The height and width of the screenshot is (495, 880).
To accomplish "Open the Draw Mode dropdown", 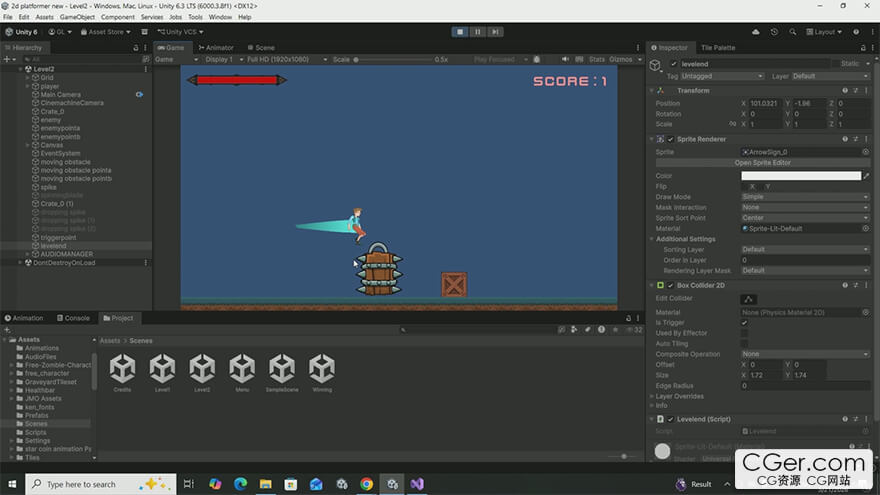I will click(x=804, y=197).
